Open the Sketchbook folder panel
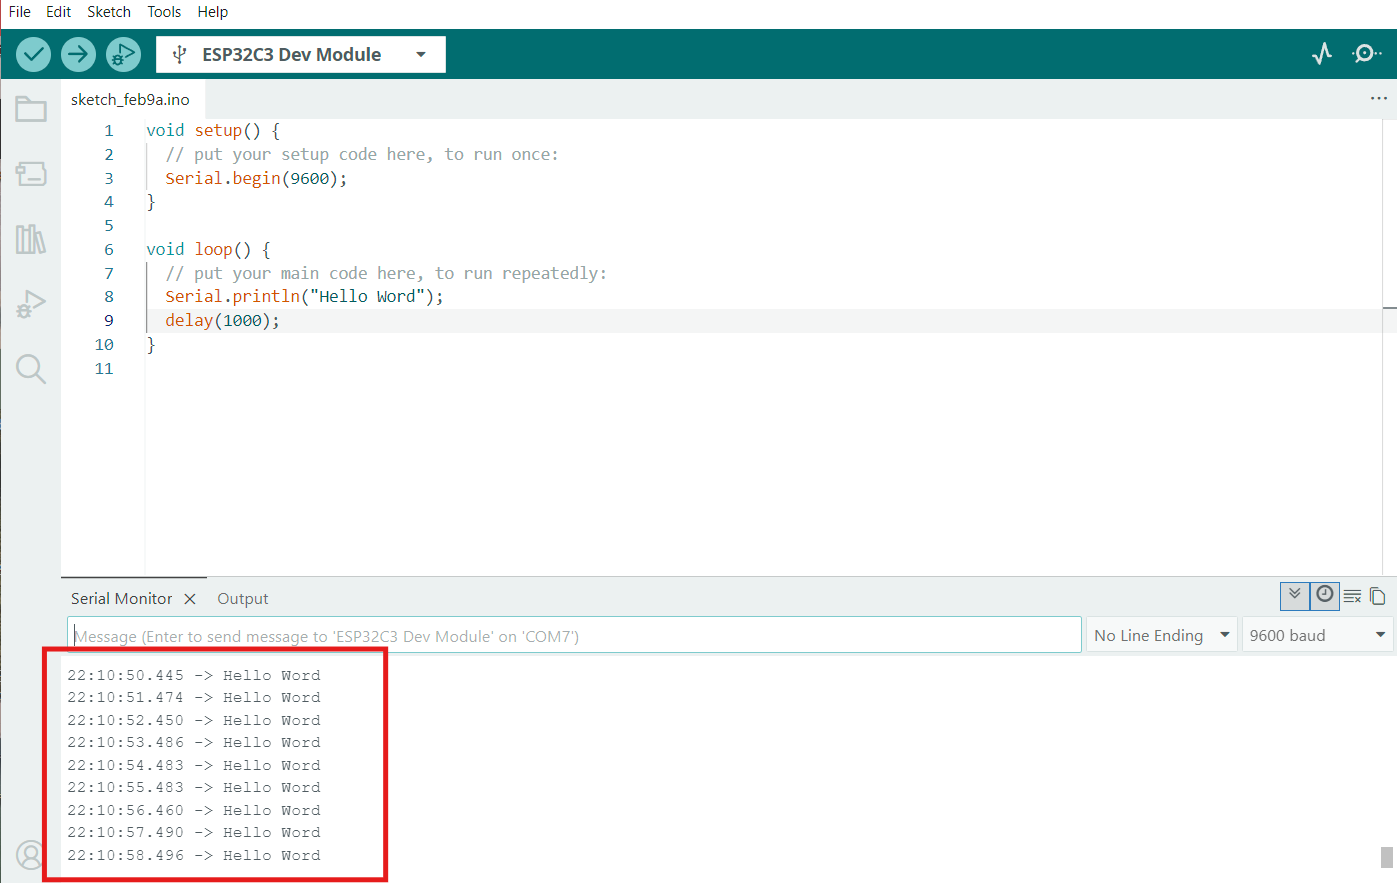The image size is (1397, 883). click(x=31, y=109)
